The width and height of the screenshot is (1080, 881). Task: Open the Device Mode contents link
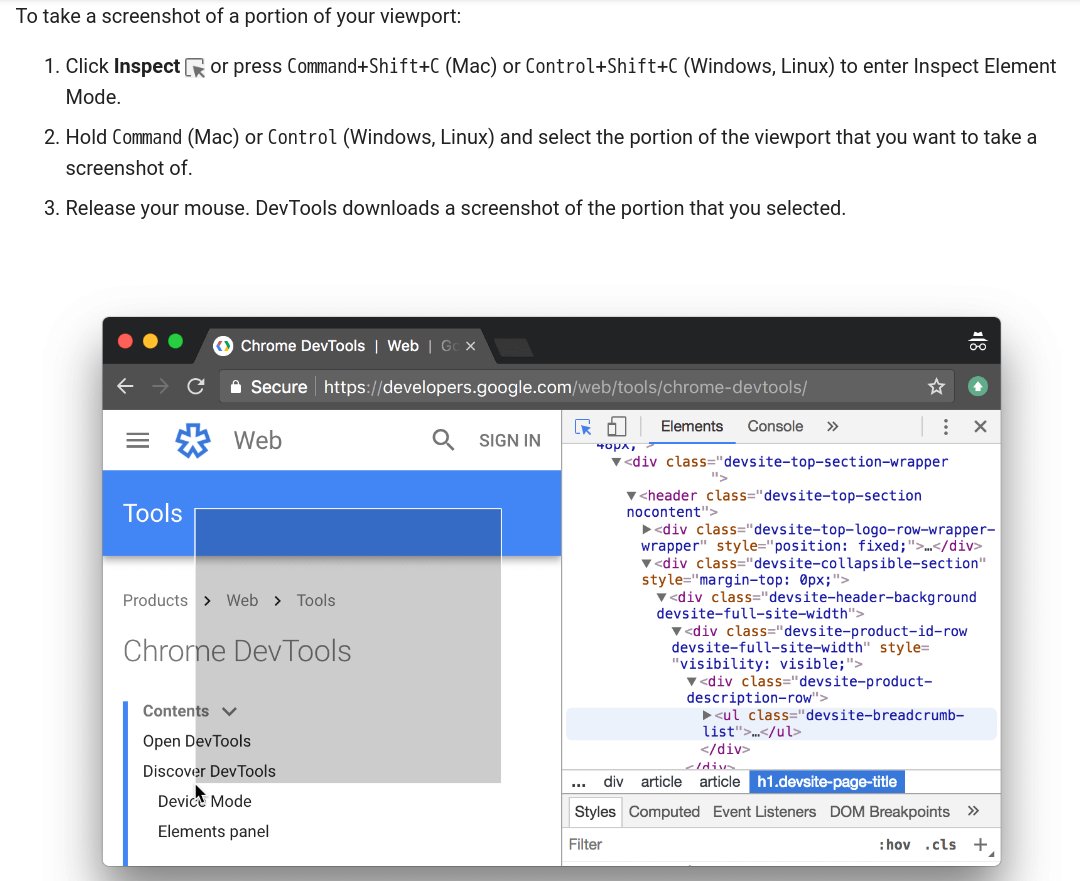point(205,802)
